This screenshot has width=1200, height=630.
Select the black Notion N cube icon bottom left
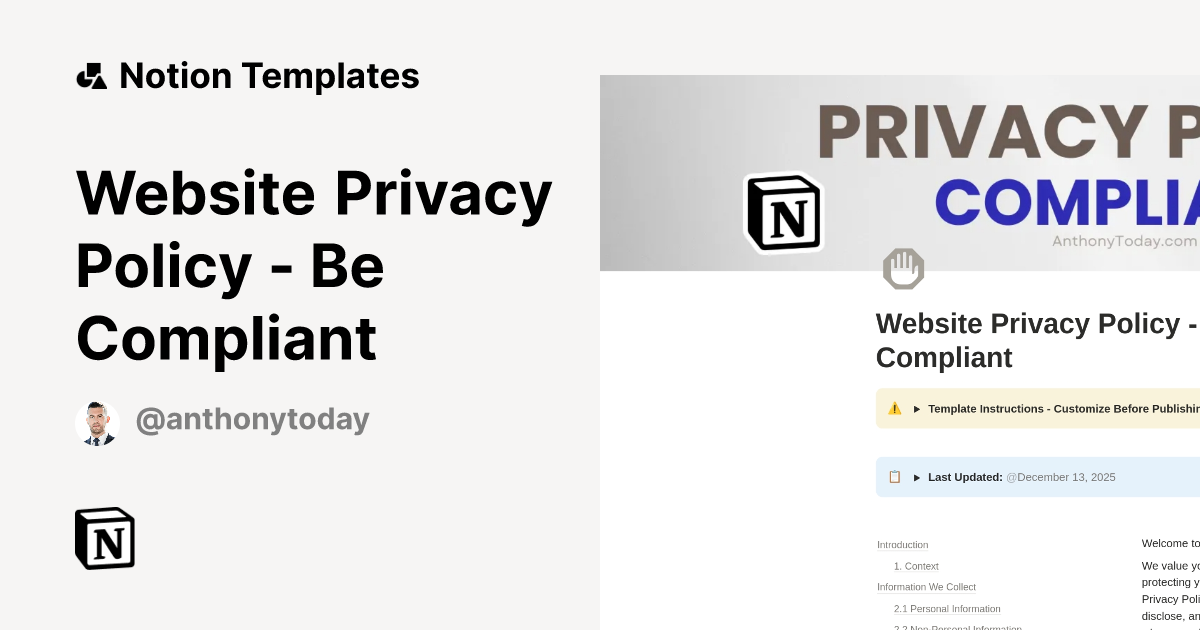click(x=104, y=538)
